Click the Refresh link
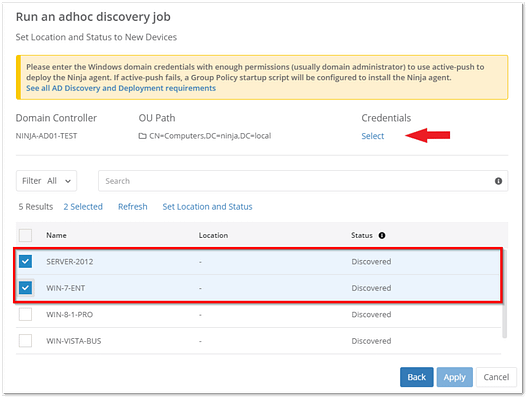This screenshot has height=398, width=527. [x=132, y=207]
